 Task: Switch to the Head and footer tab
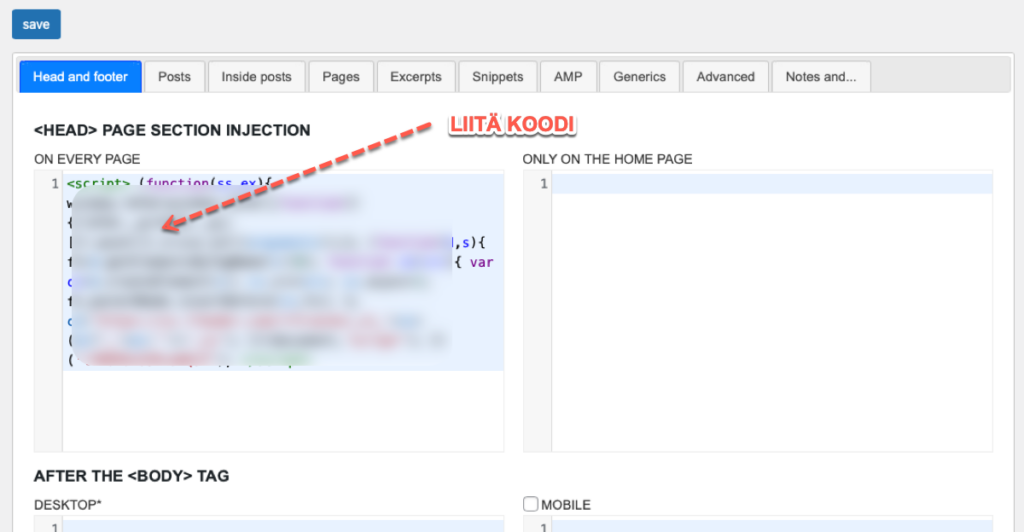pyautogui.click(x=80, y=77)
